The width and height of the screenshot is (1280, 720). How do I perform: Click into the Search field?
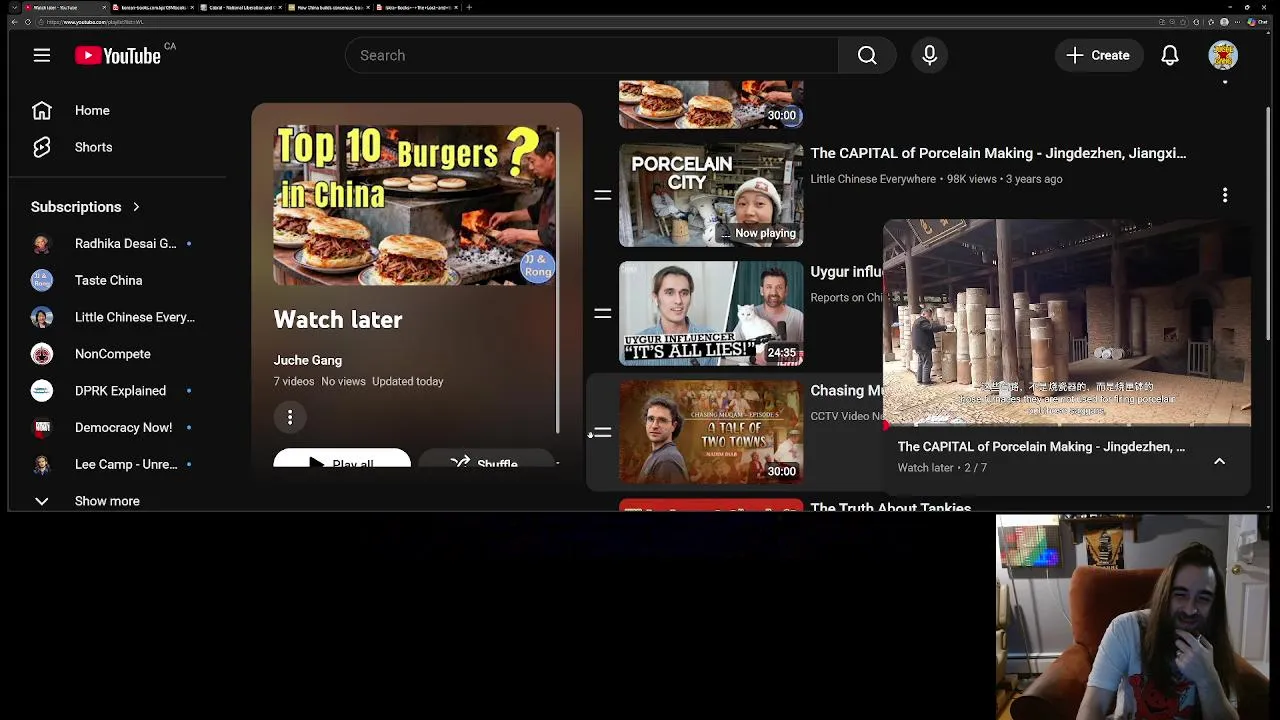pyautogui.click(x=592, y=55)
